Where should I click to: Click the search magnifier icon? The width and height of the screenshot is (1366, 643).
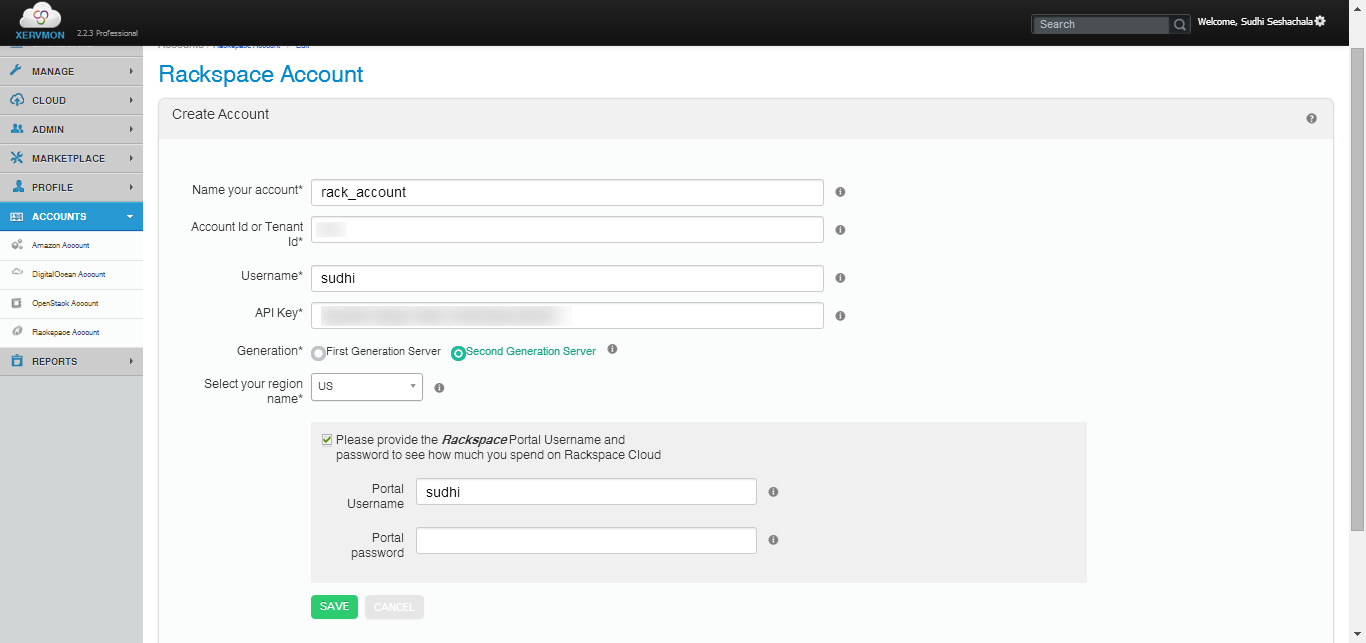pos(1180,24)
